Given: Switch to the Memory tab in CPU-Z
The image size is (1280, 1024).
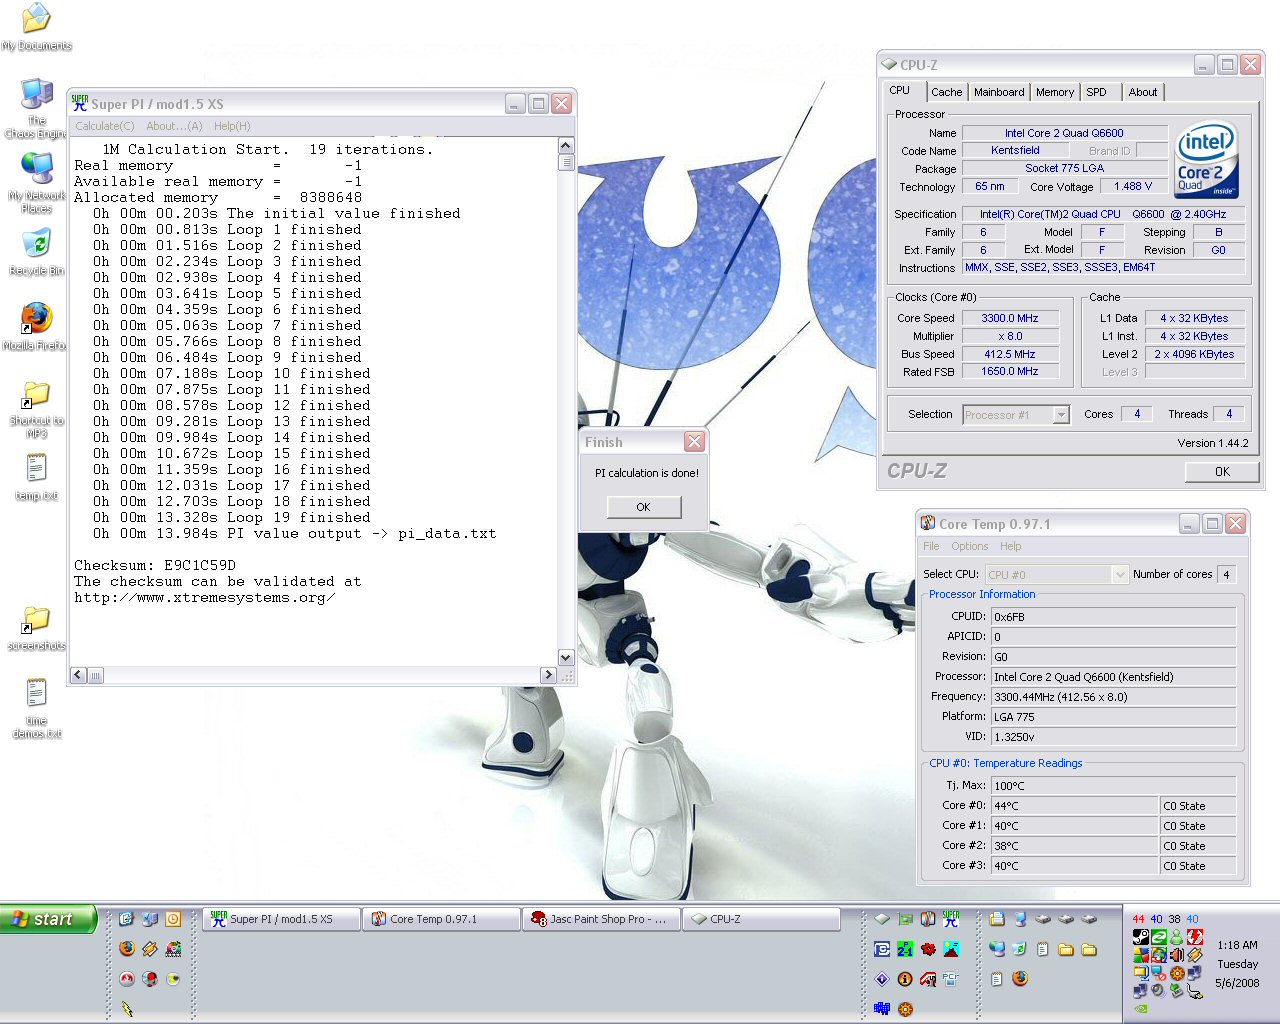Looking at the screenshot, I should click(x=1055, y=92).
